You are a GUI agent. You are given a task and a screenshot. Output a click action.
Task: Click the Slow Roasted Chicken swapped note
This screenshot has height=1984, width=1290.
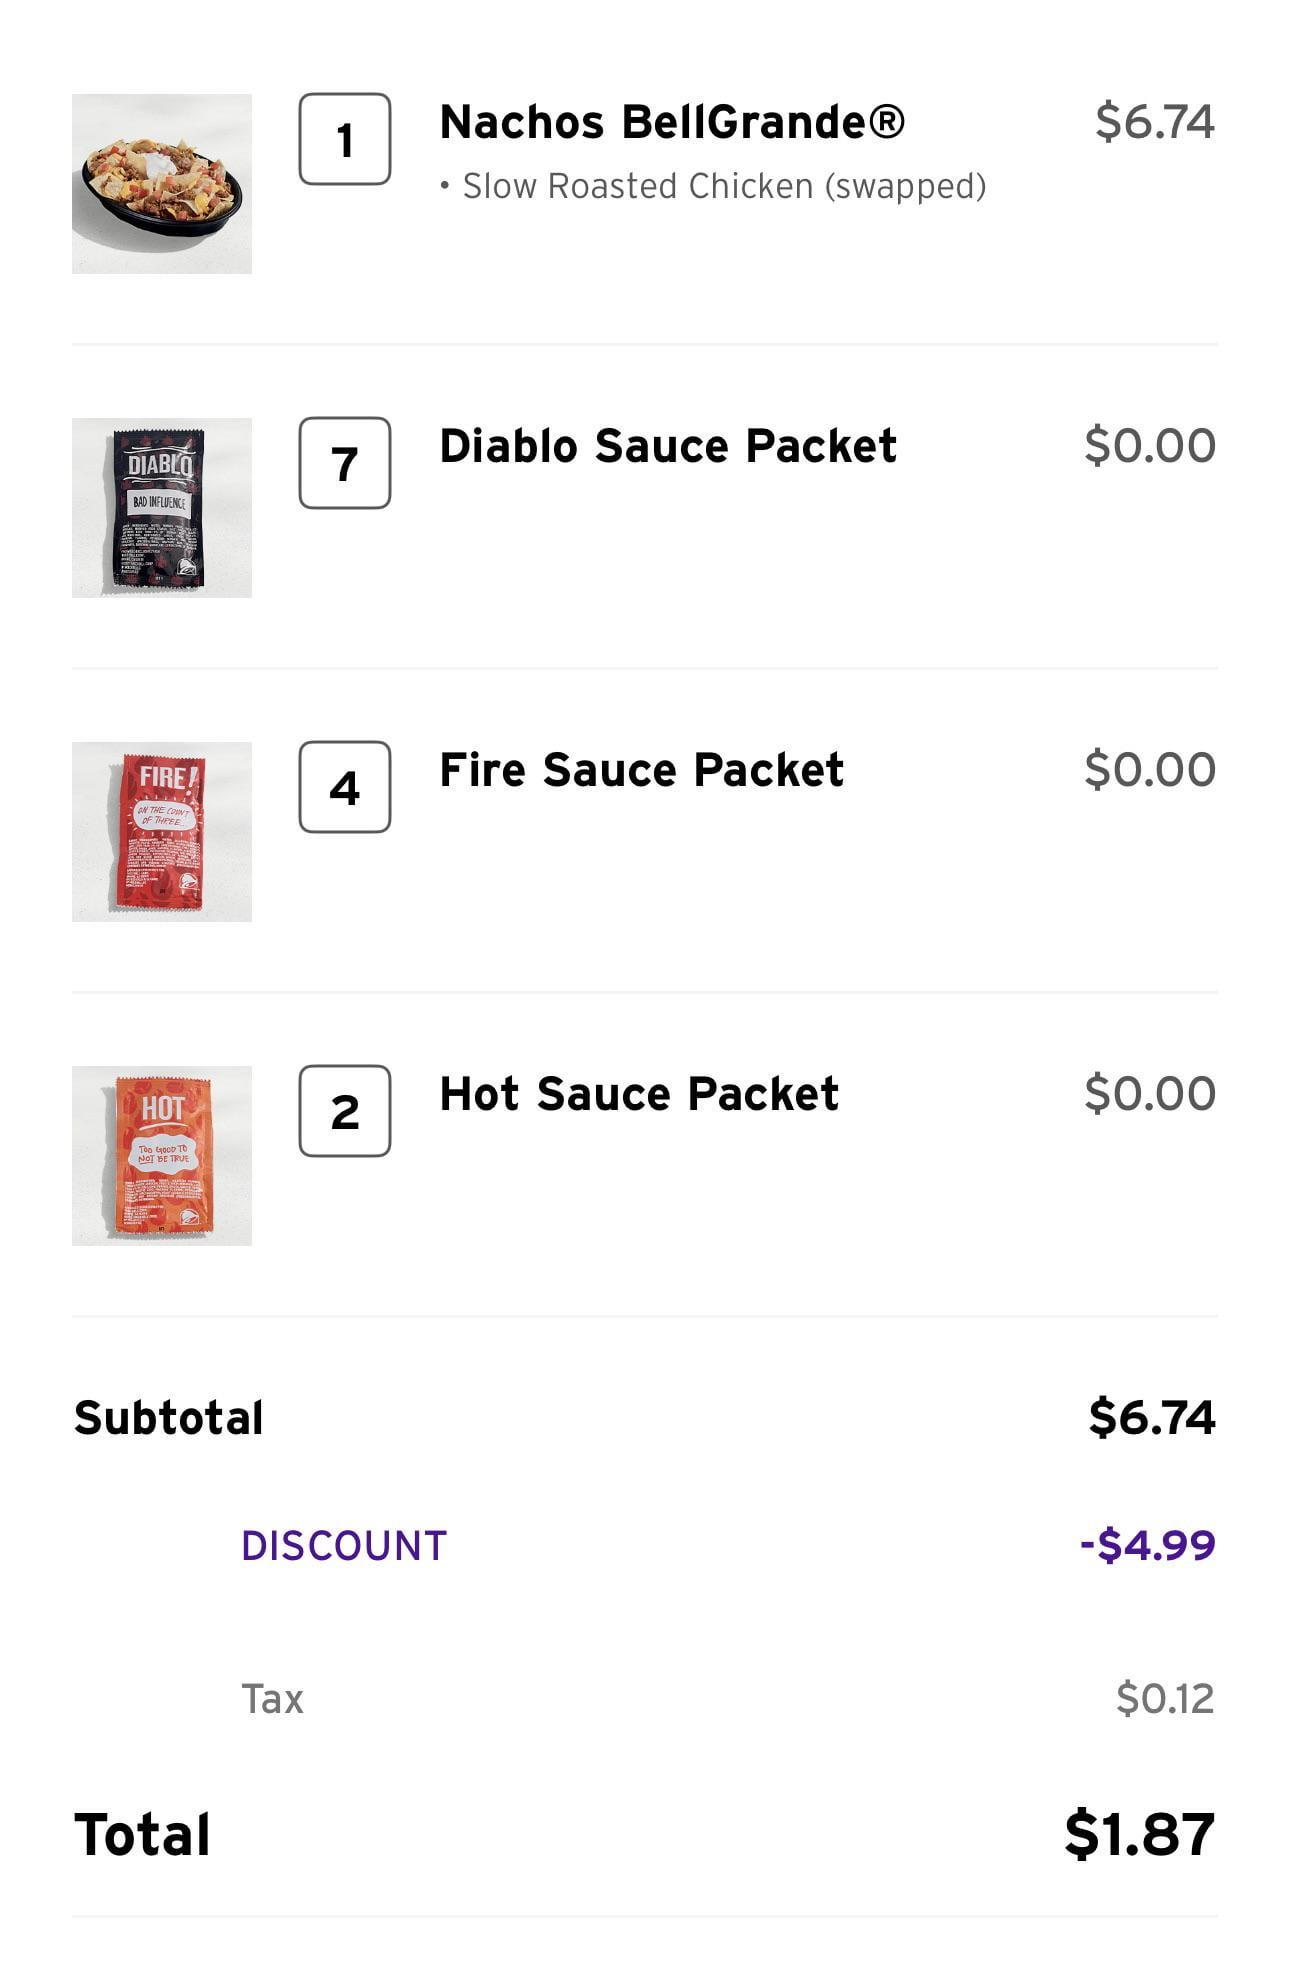(714, 187)
